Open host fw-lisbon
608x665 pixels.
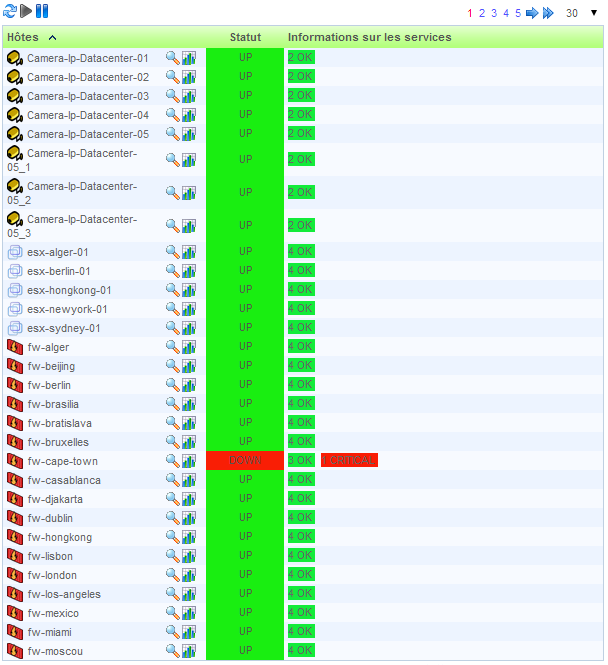(50, 556)
